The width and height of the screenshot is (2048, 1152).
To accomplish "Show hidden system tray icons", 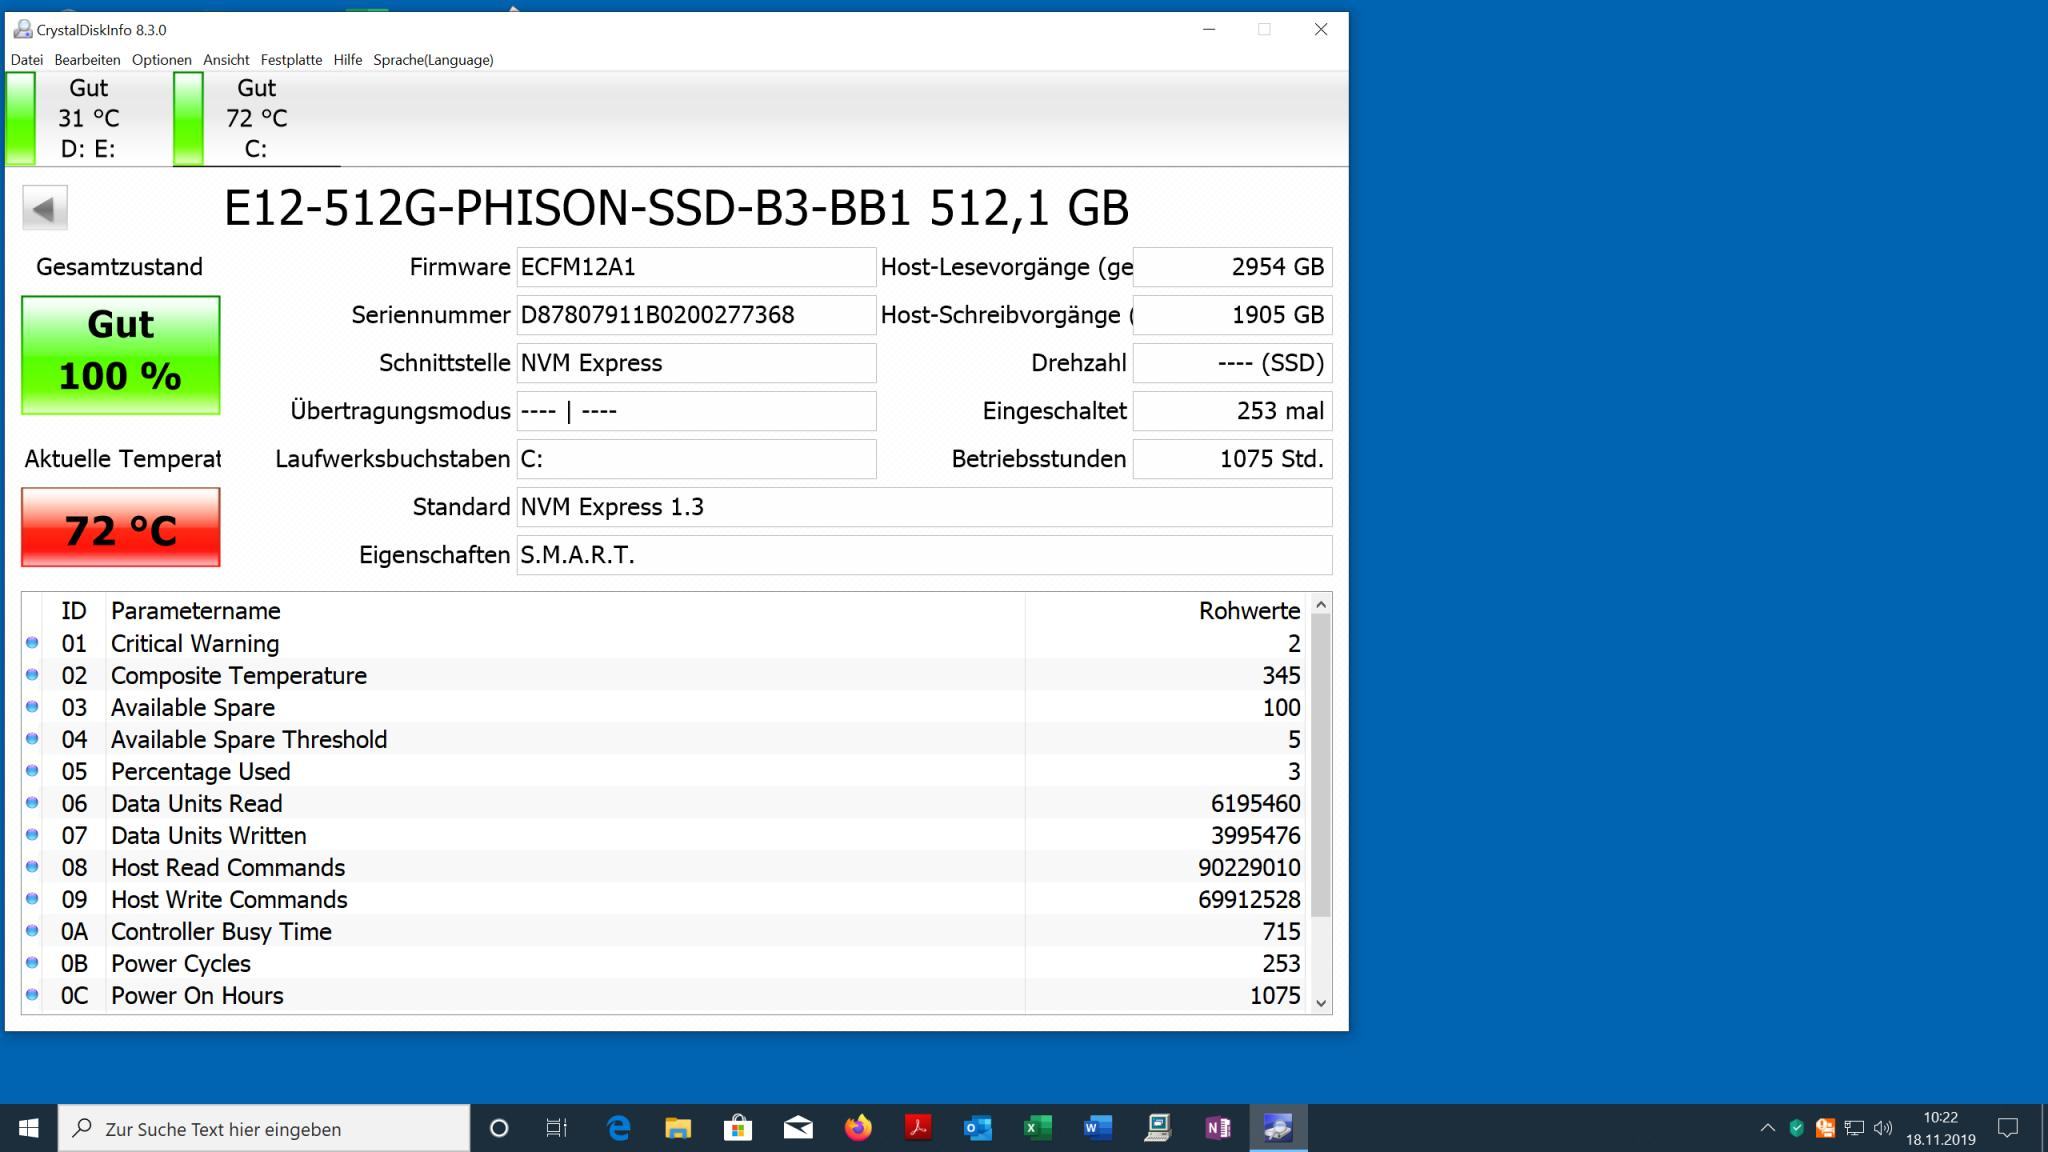I will coord(1768,1128).
